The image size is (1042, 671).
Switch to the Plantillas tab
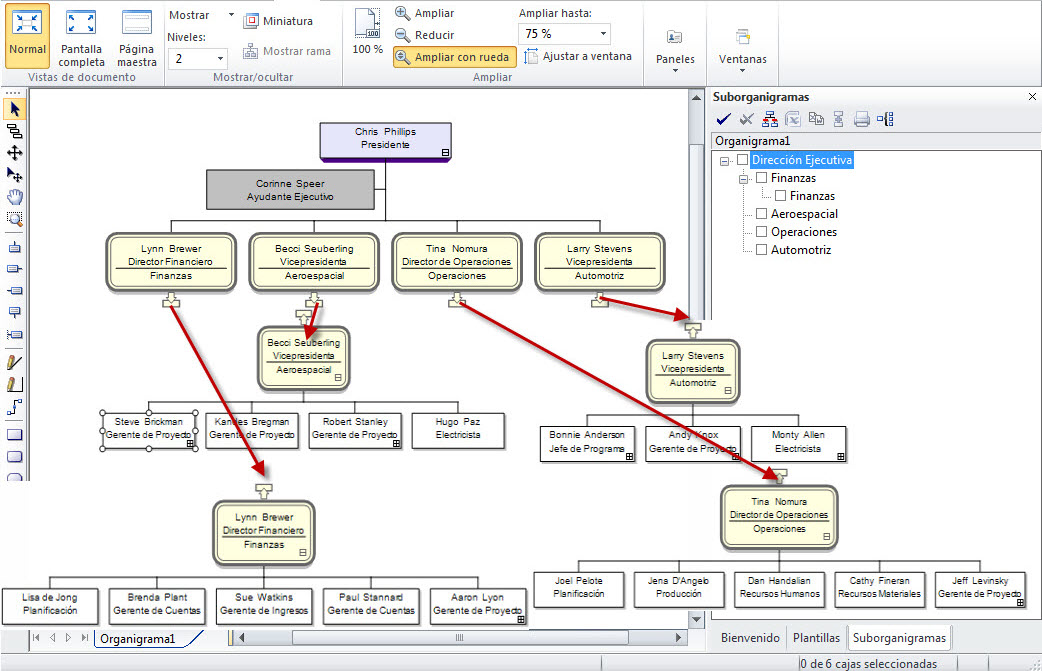coord(816,637)
